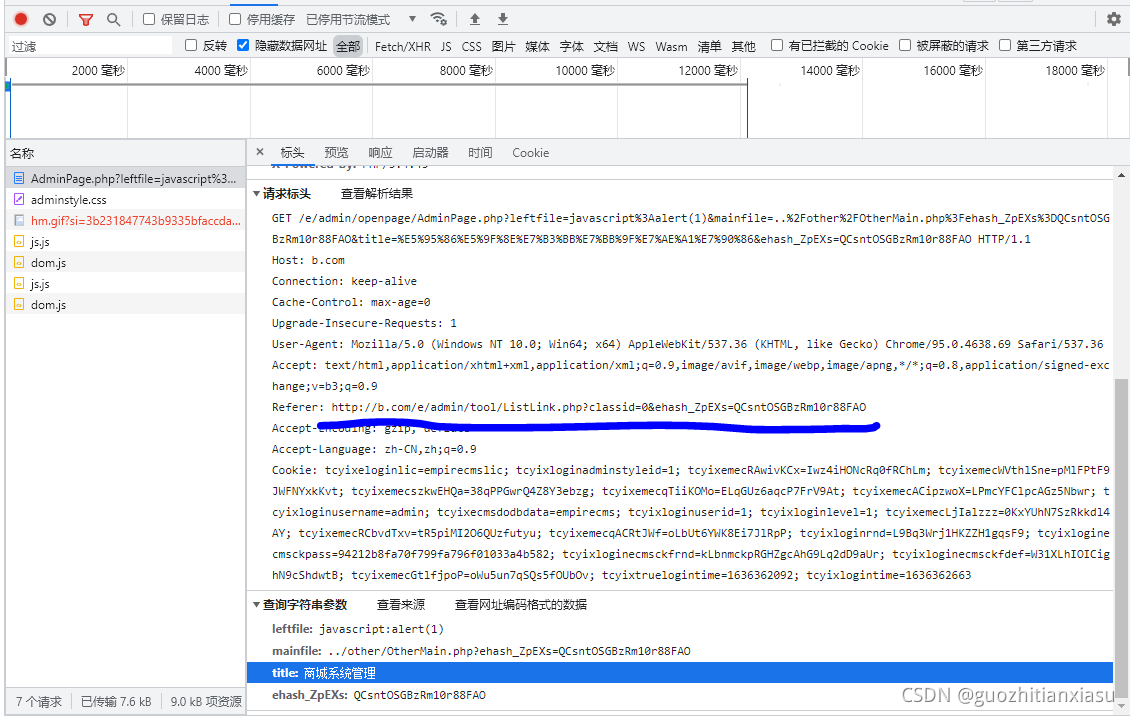Screen dimensions: 1130x716
Task: Stop recording network log with red record icon
Action: pos(21,19)
